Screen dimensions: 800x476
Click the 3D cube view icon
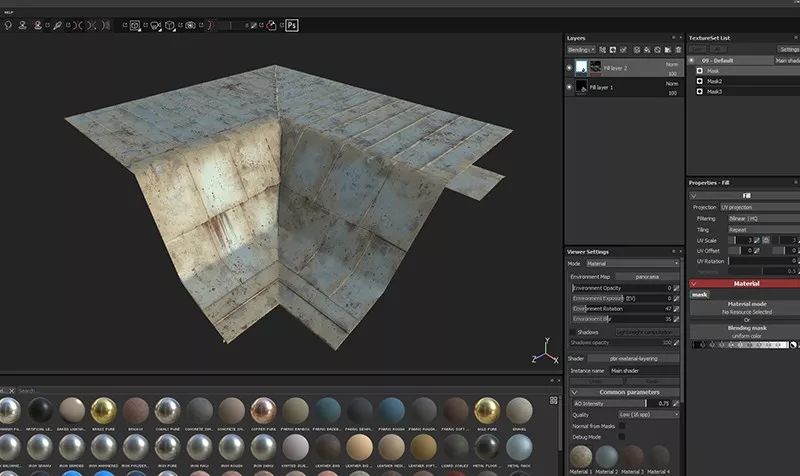point(170,25)
